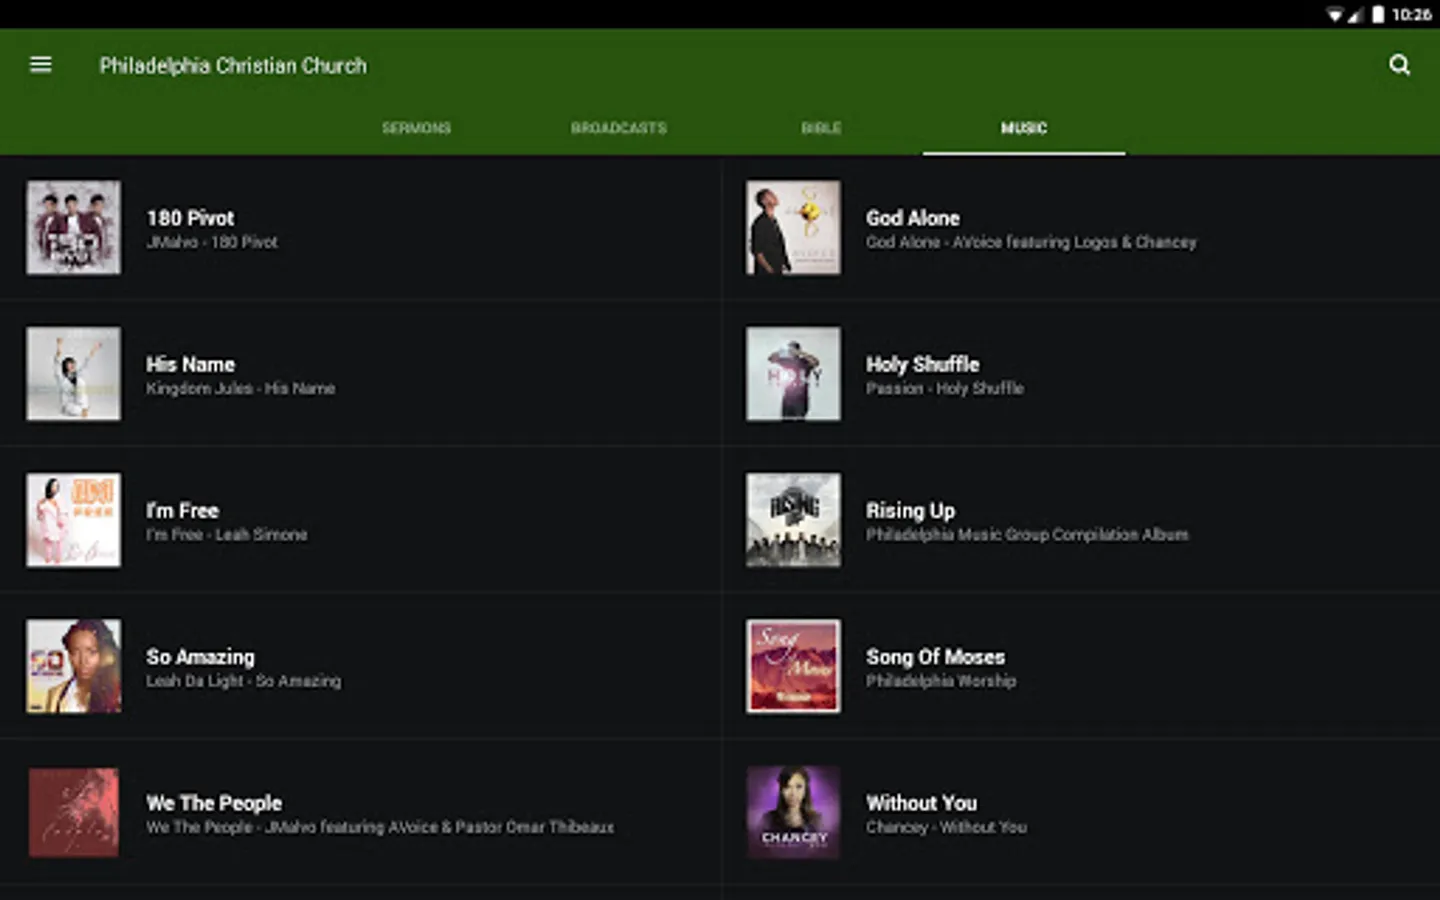Select the Without You title
Image resolution: width=1440 pixels, height=900 pixels.
click(921, 803)
